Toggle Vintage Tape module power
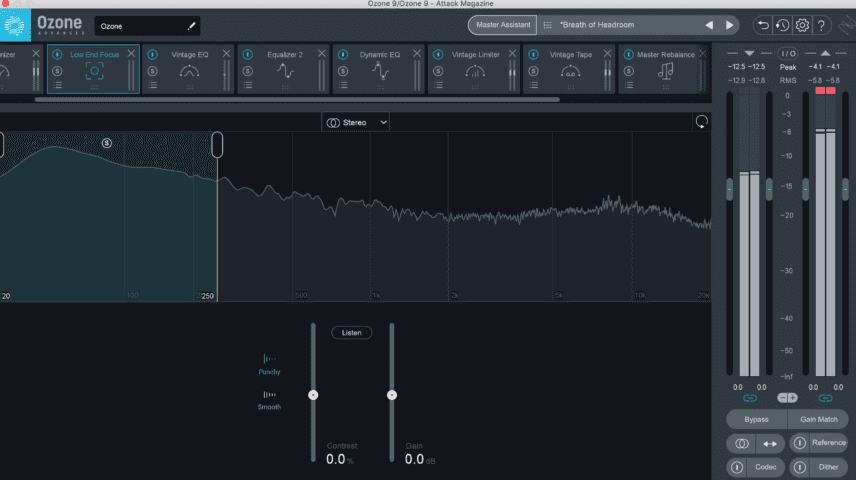Screen dimensions: 856x480 pyautogui.click(x=533, y=55)
